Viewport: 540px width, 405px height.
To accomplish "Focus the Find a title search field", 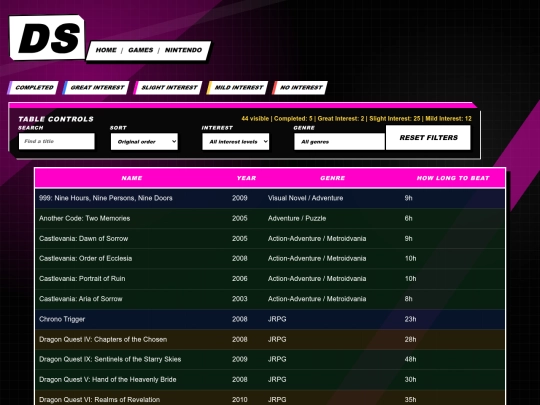I will tap(56, 141).
